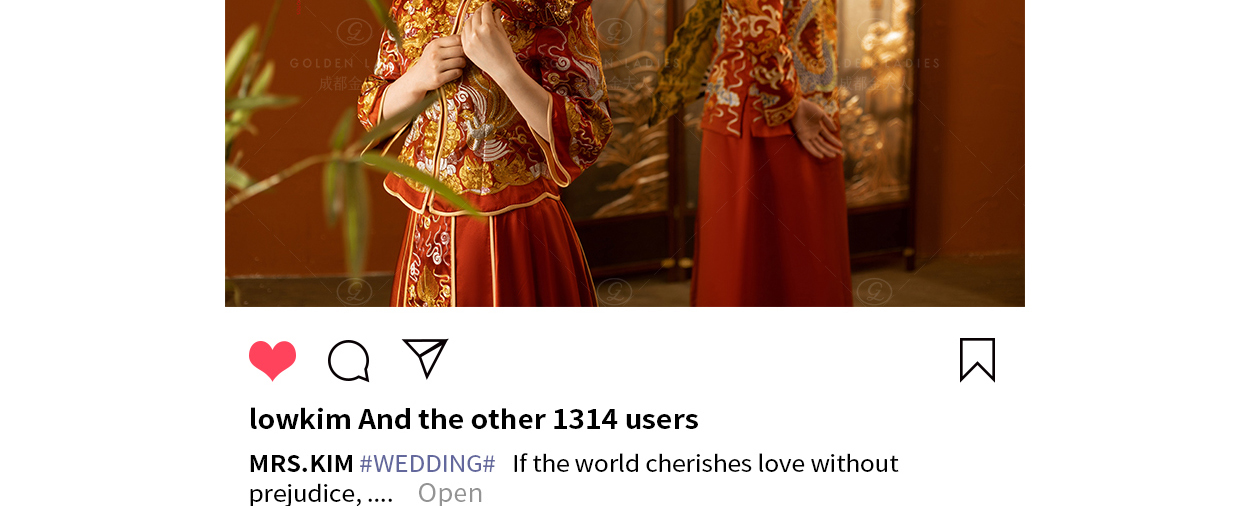Image resolution: width=1250 pixels, height=506 pixels.
Task: Open comments with the speech bubble icon
Action: (349, 361)
